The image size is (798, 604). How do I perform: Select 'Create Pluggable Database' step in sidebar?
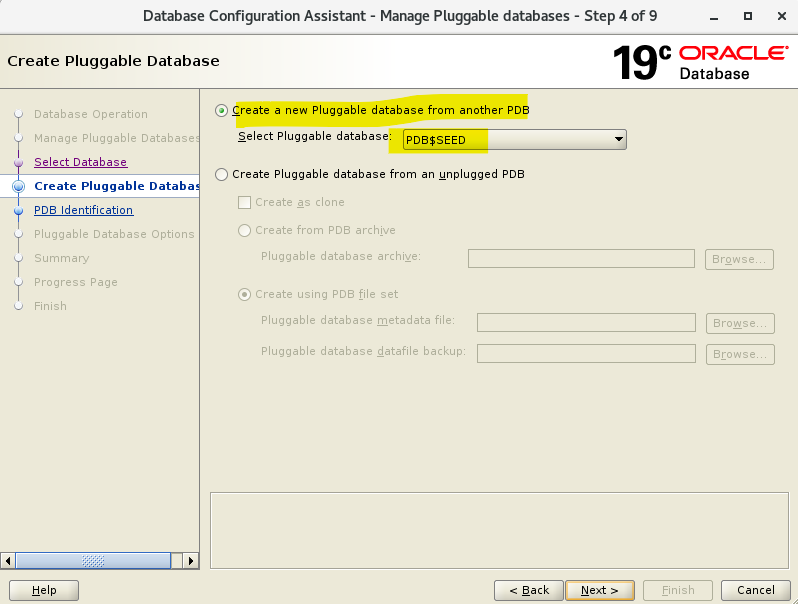117,186
